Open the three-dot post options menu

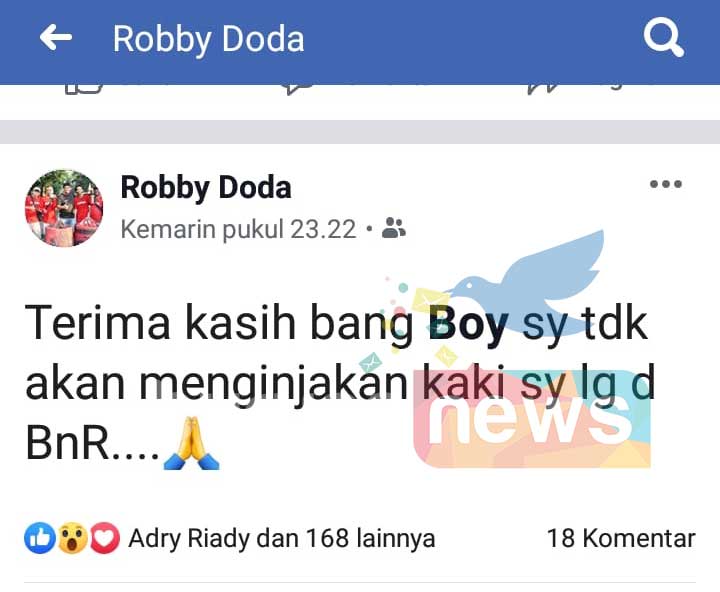click(665, 184)
